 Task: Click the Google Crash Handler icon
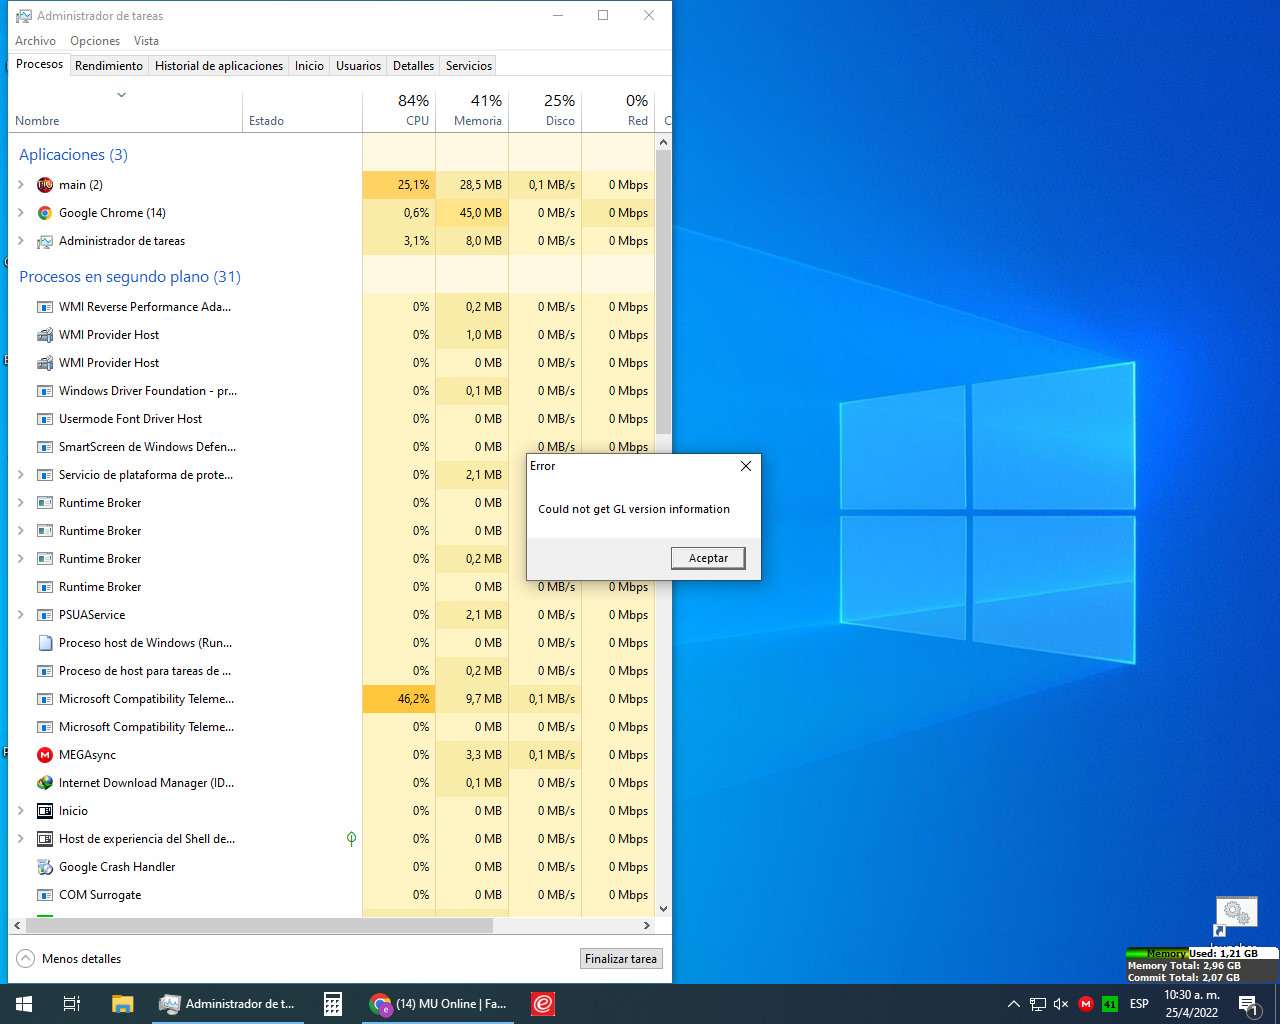[45, 867]
